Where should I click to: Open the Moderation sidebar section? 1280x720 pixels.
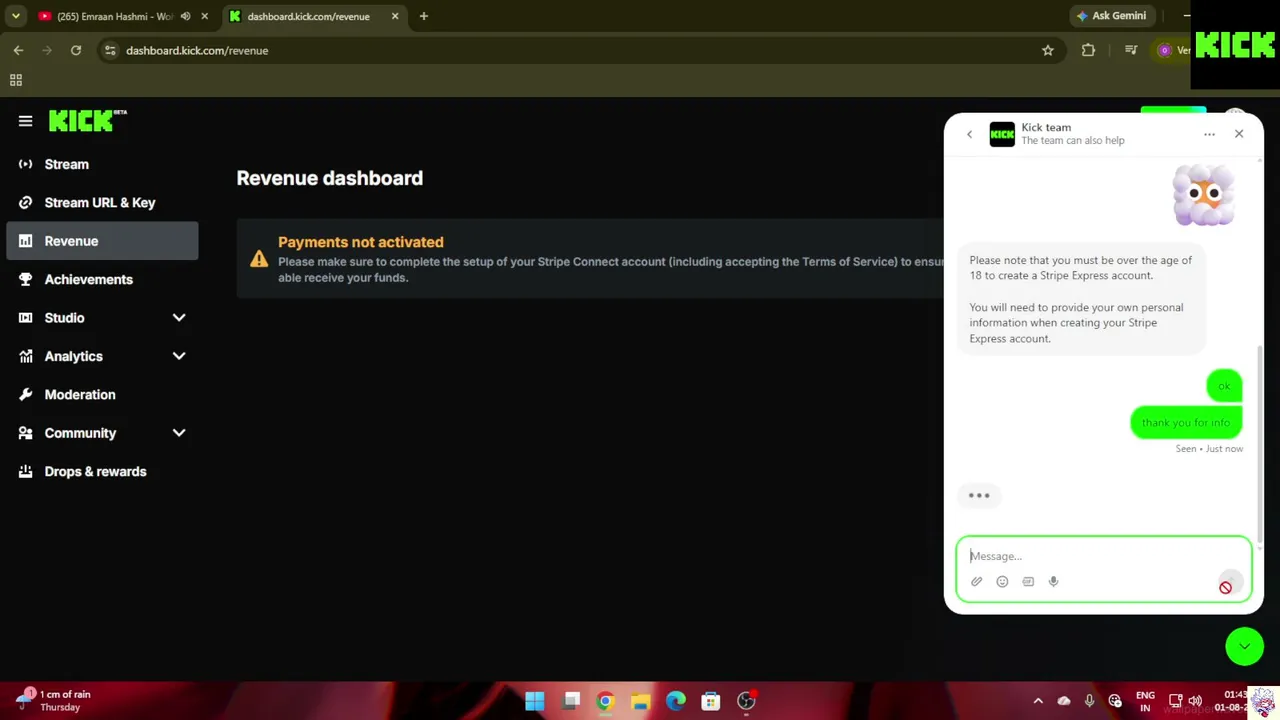pyautogui.click(x=102, y=394)
